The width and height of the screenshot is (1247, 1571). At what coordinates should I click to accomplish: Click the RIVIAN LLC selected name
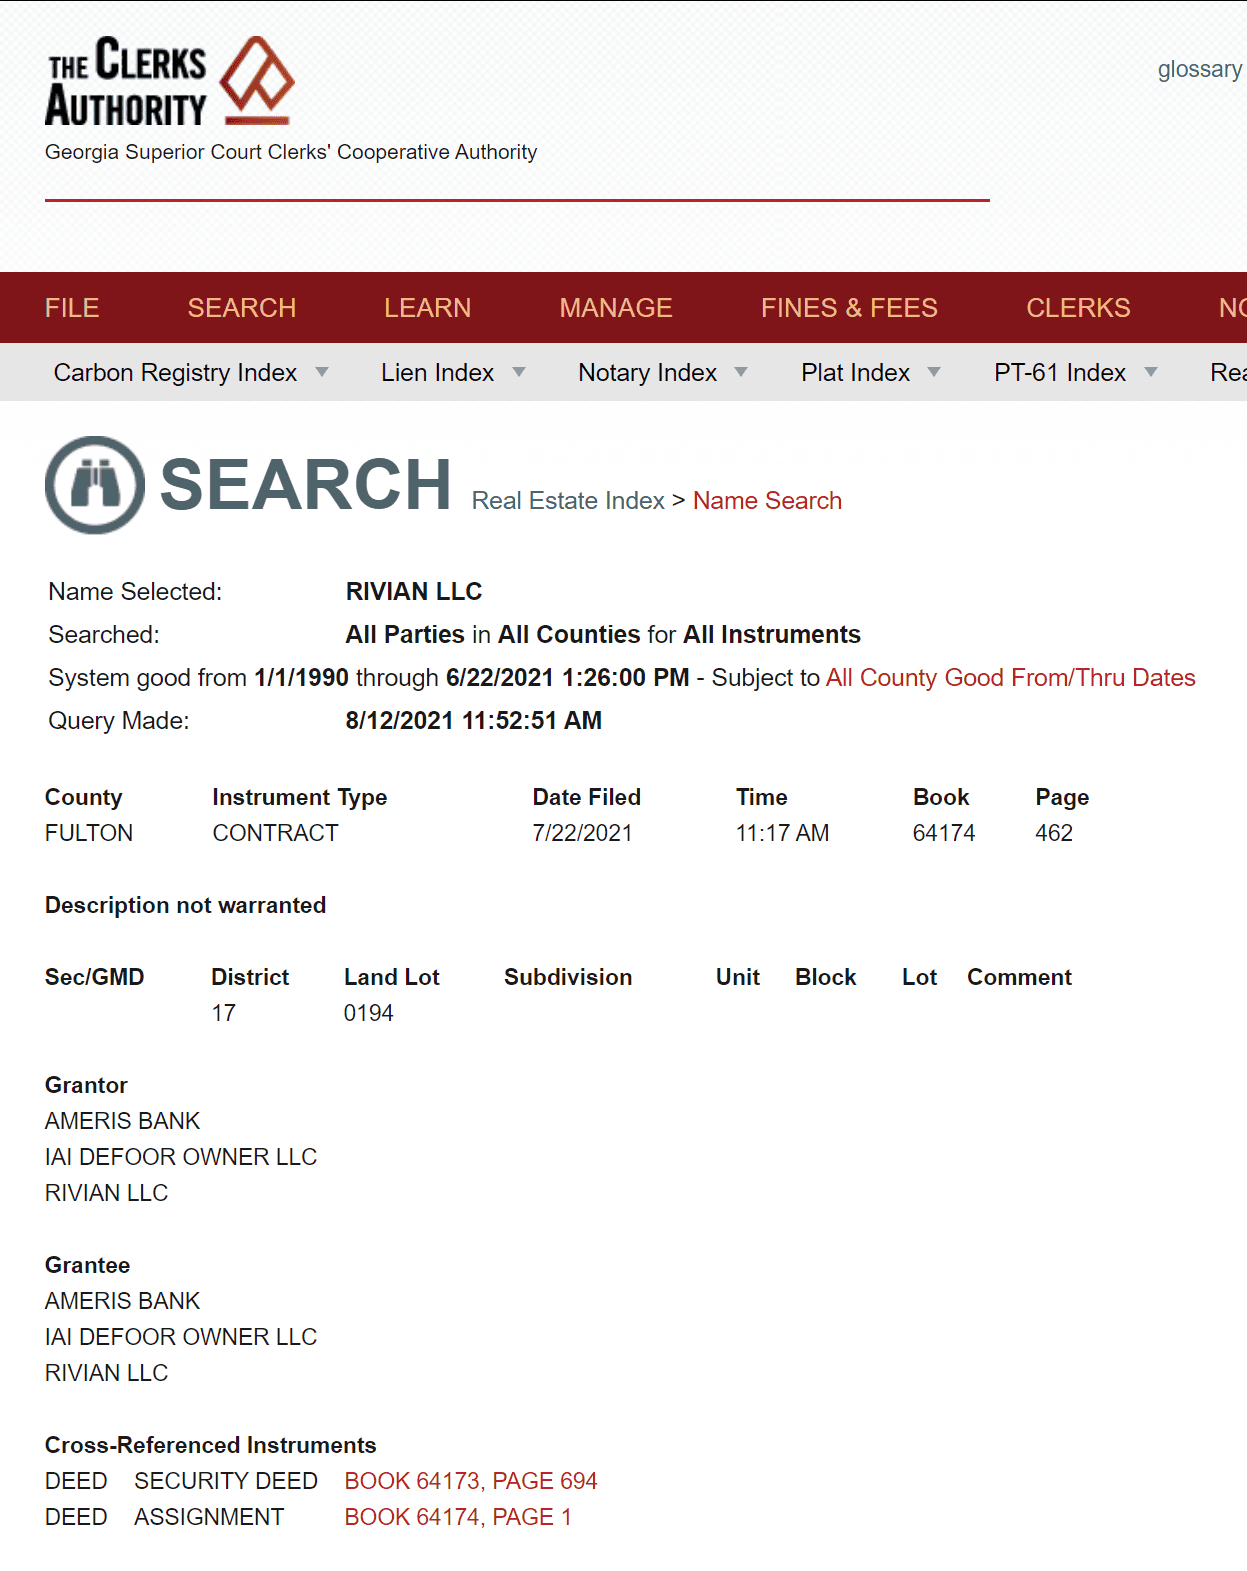pyautogui.click(x=414, y=592)
